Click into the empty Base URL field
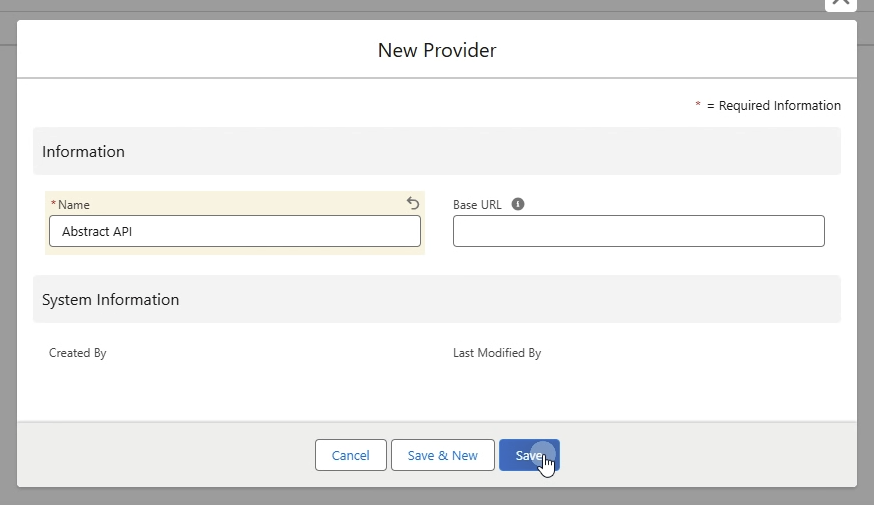This screenshot has width=874, height=505. [x=638, y=231]
